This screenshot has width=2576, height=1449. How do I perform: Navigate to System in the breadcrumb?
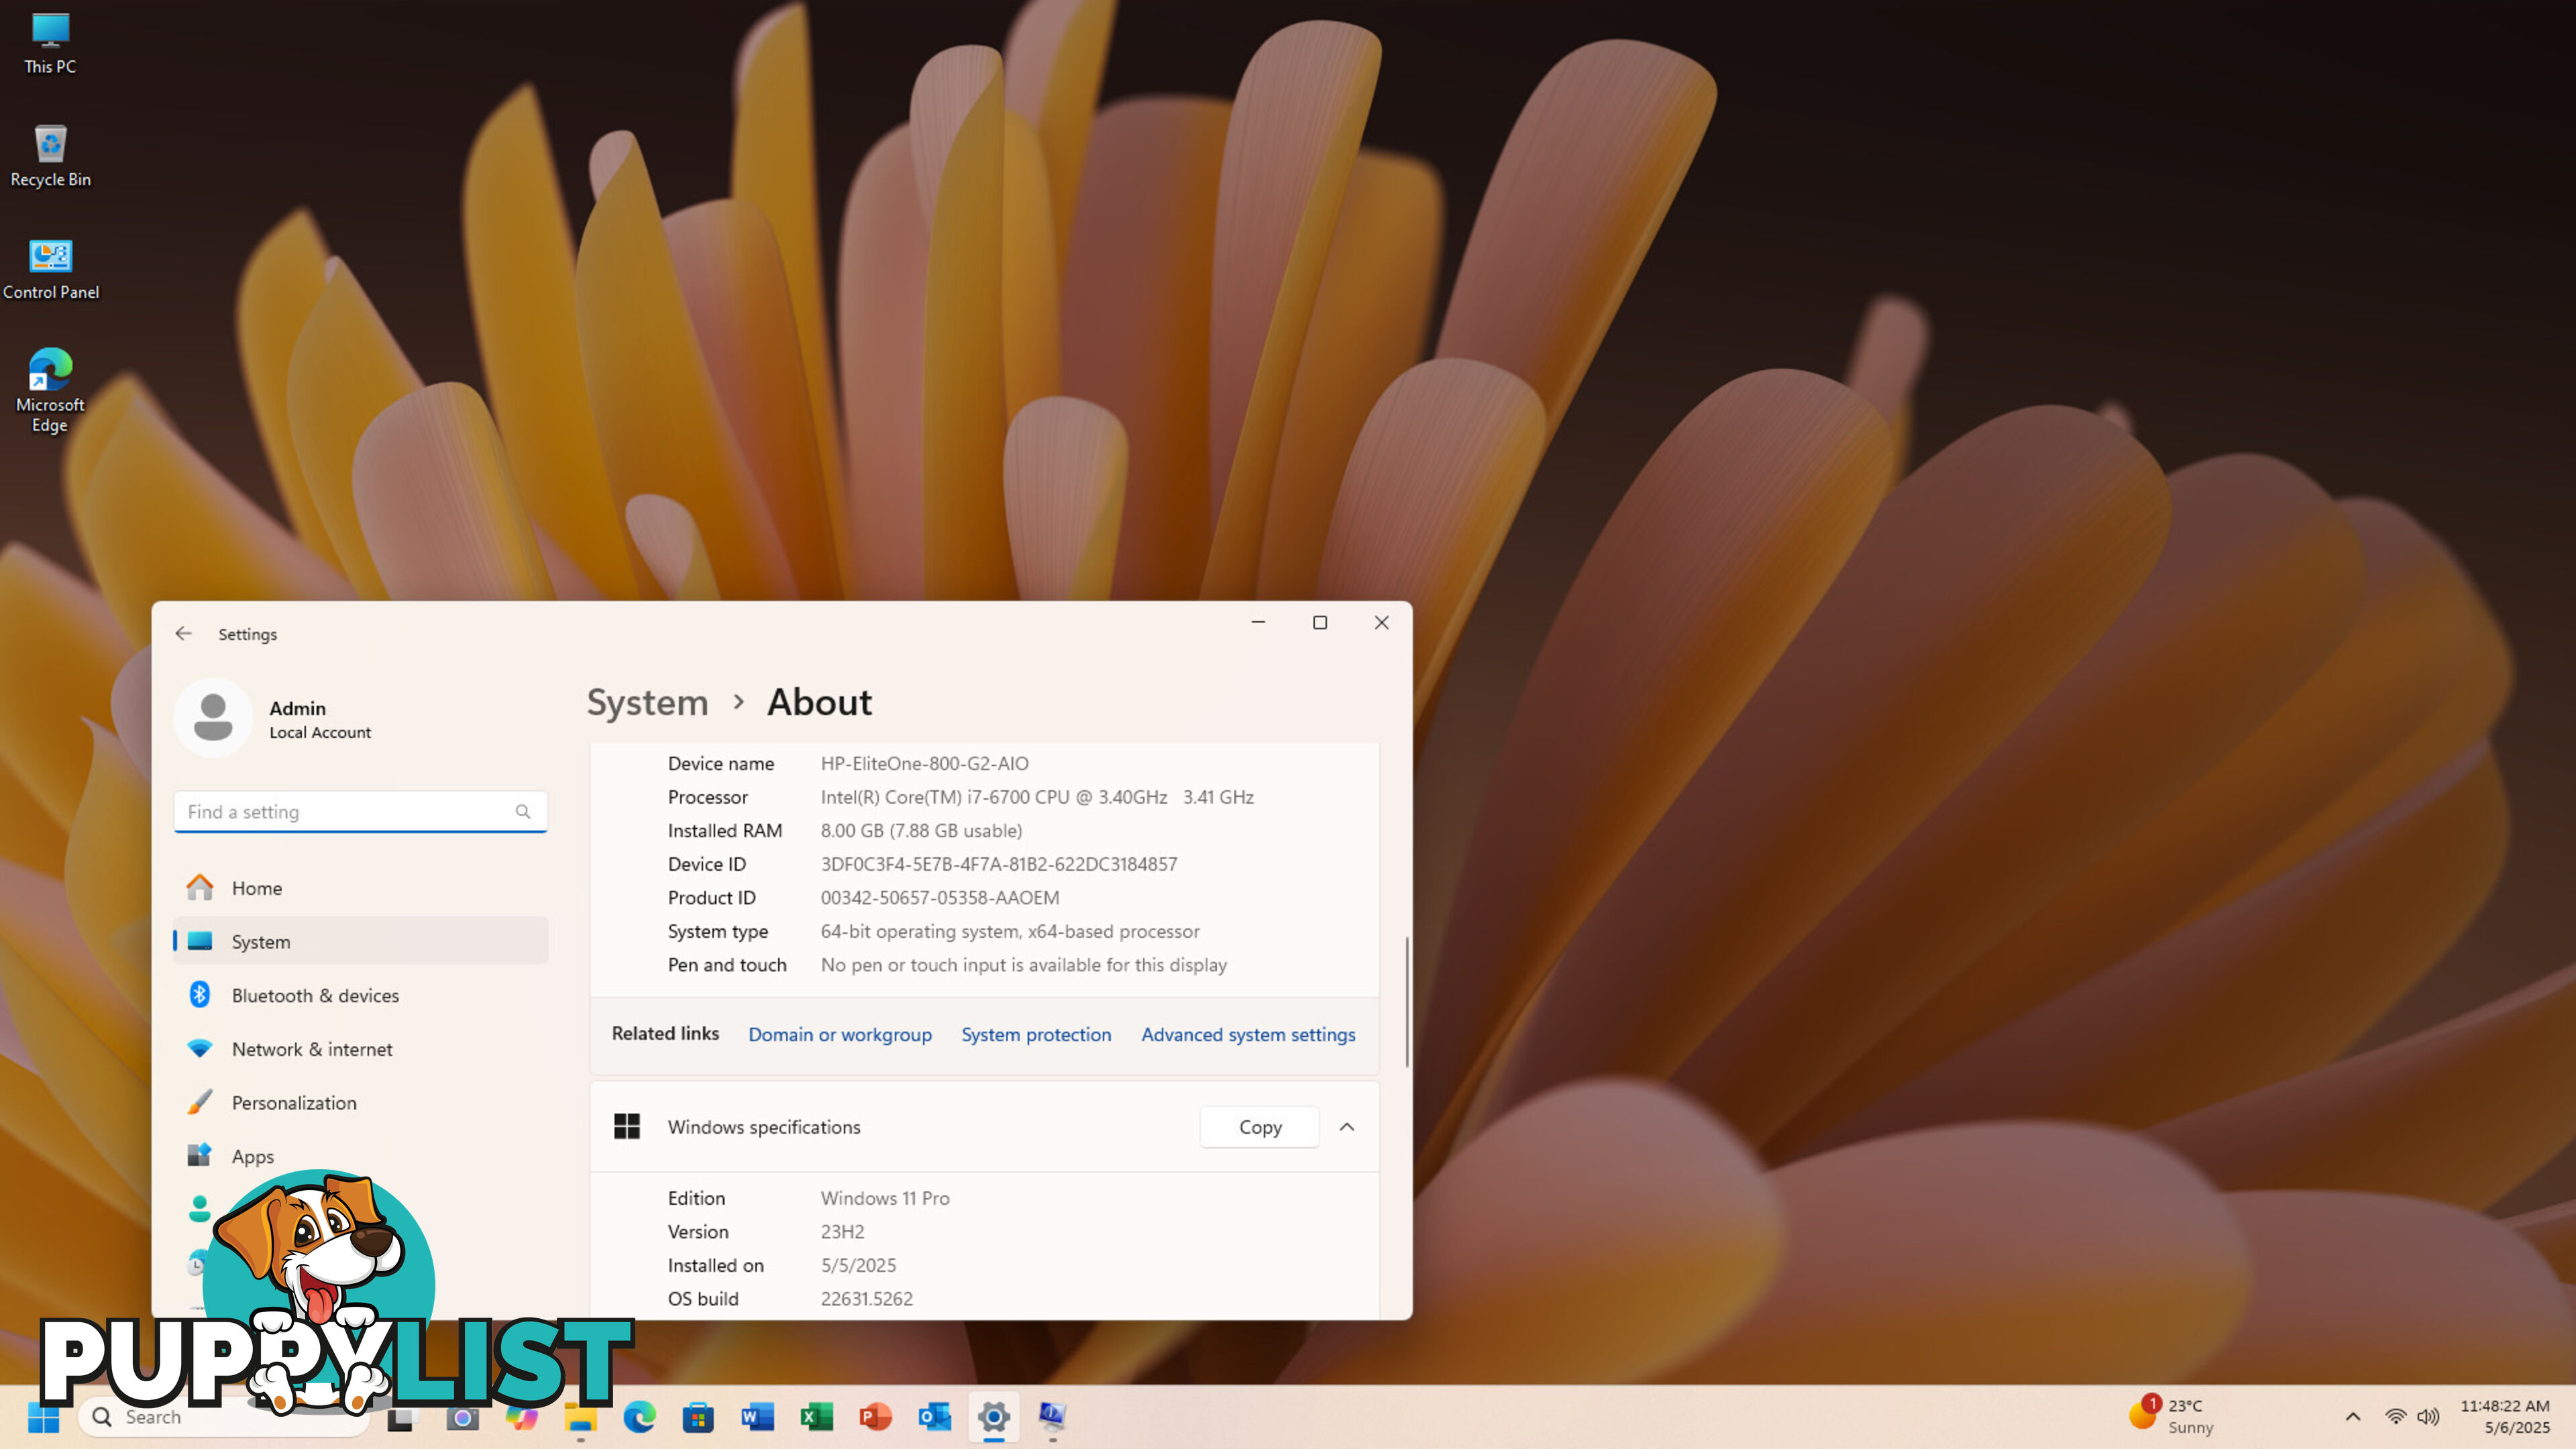[647, 702]
